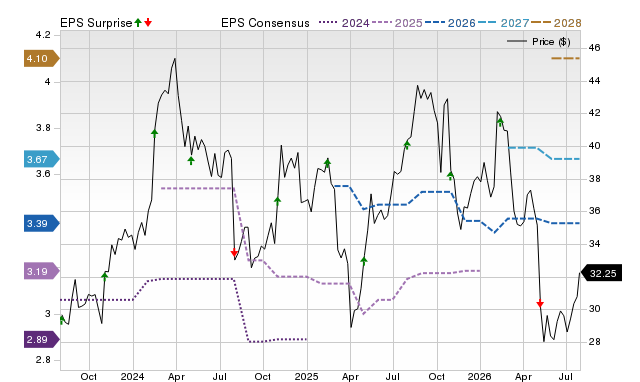Click the Price ($) legend label

click(x=551, y=42)
